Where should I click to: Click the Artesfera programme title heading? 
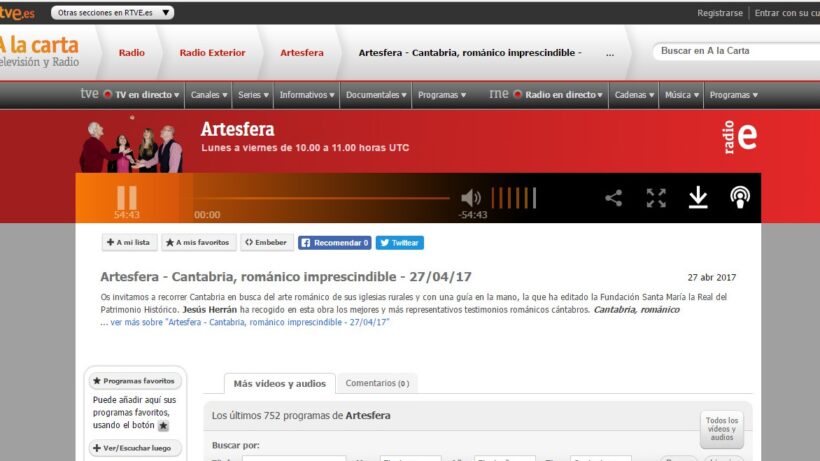[237, 129]
